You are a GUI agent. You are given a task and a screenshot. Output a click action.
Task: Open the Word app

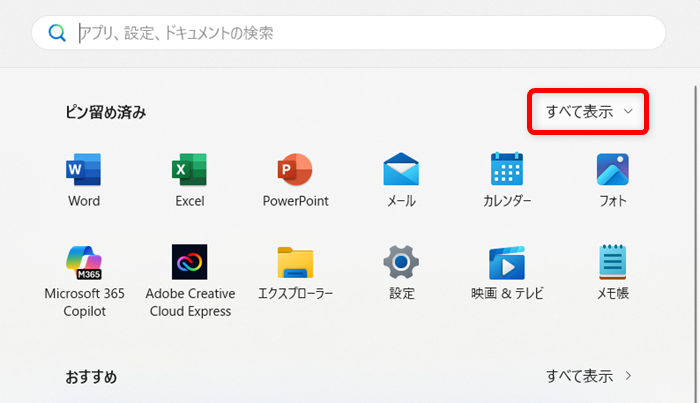84,180
